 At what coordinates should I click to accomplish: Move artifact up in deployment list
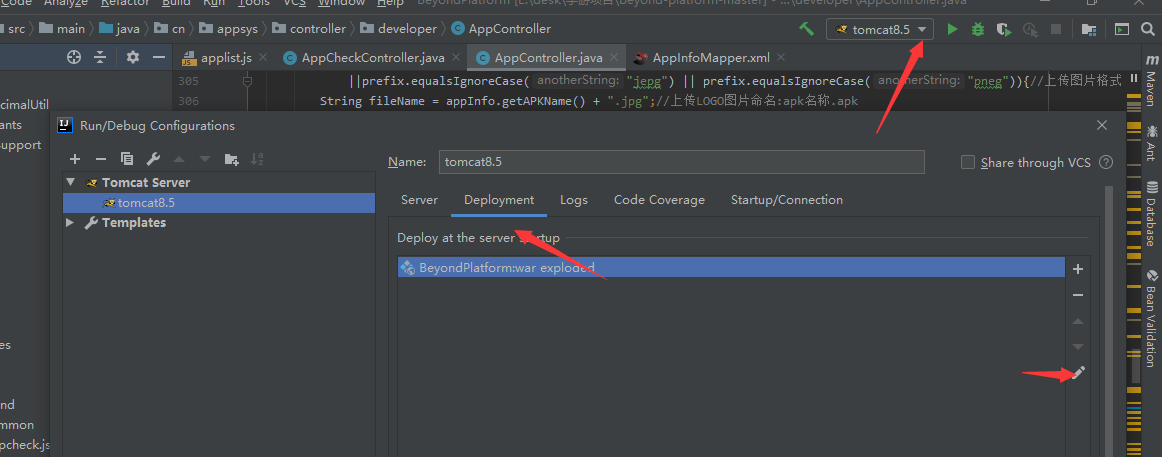coord(1078,321)
